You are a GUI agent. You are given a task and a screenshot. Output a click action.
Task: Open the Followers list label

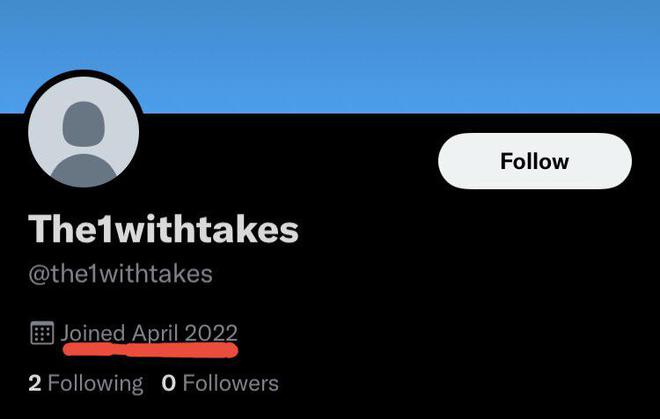231,384
